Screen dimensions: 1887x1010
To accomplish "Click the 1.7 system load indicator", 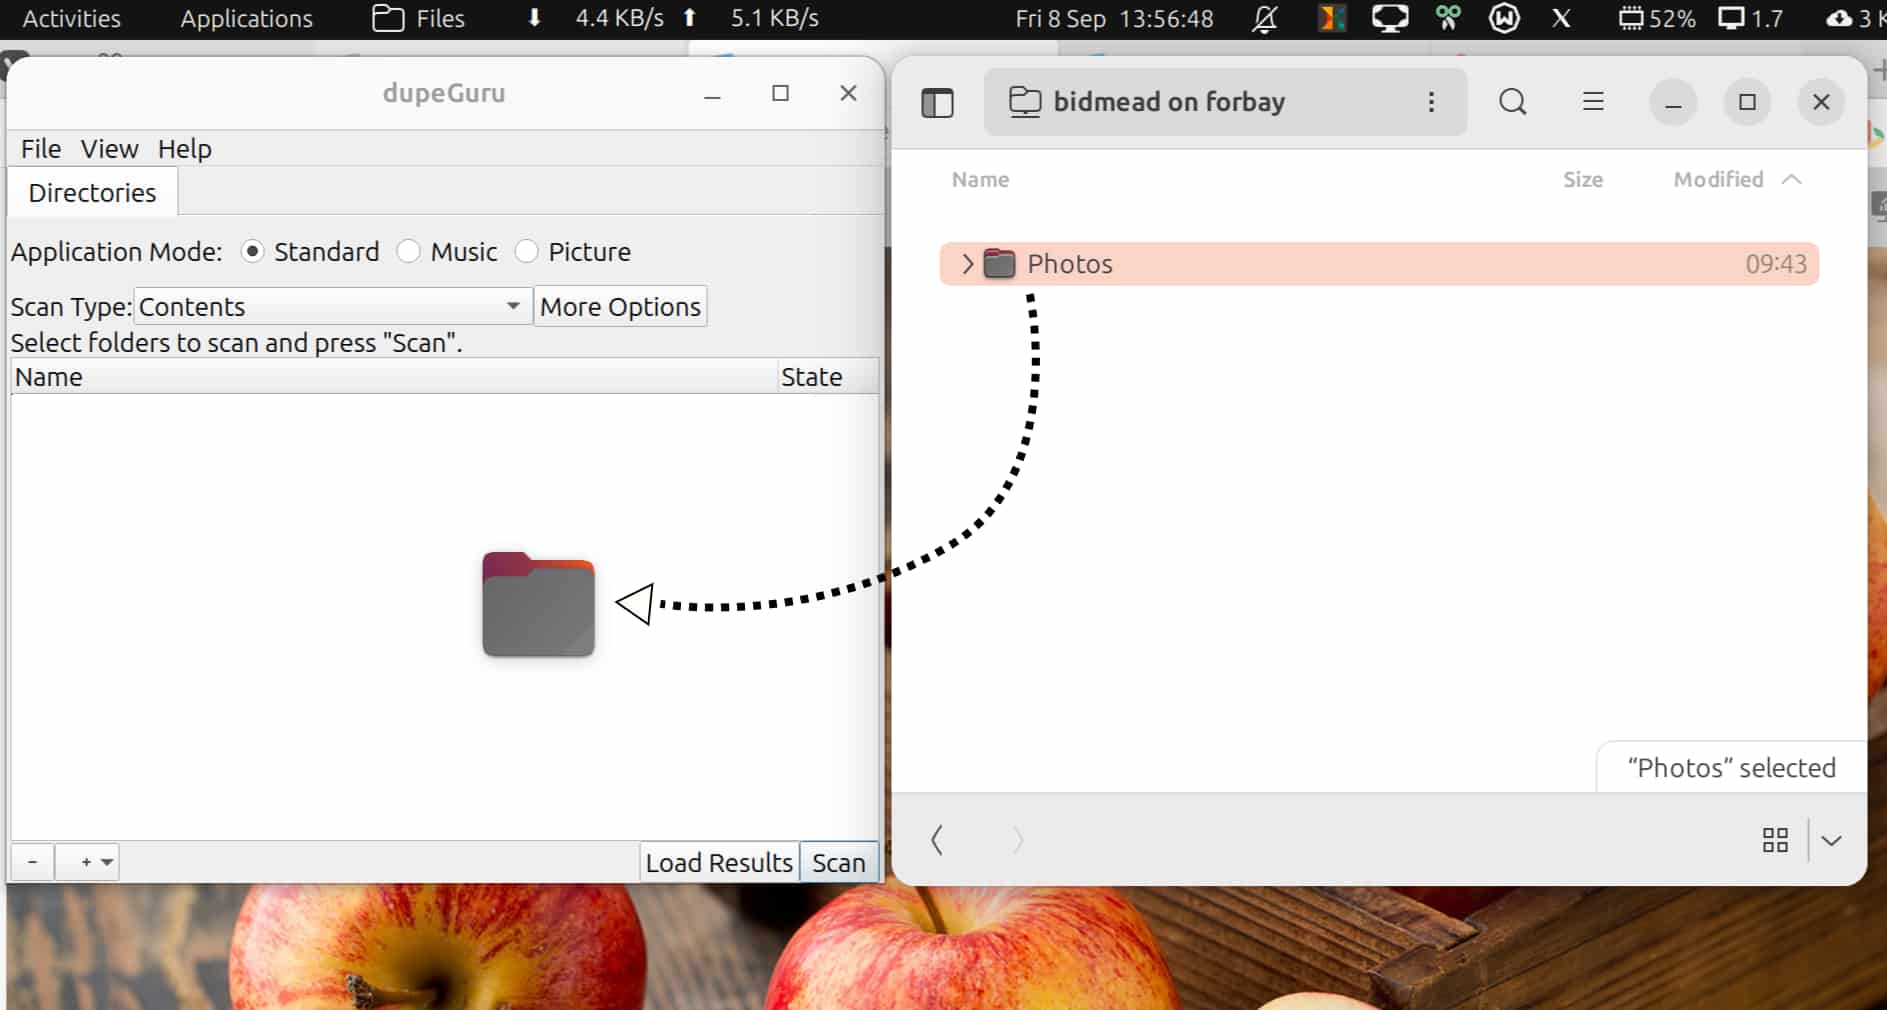I will pos(1750,19).
